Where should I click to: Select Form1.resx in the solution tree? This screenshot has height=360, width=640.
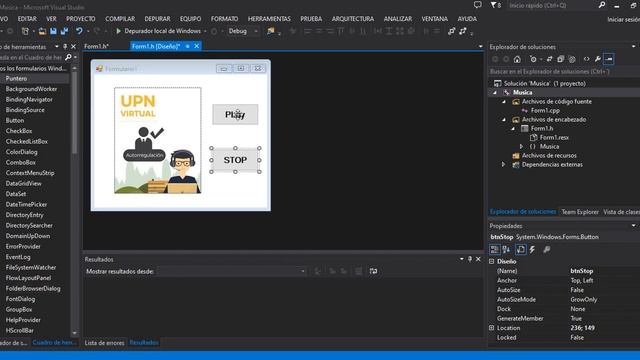pyautogui.click(x=554, y=138)
